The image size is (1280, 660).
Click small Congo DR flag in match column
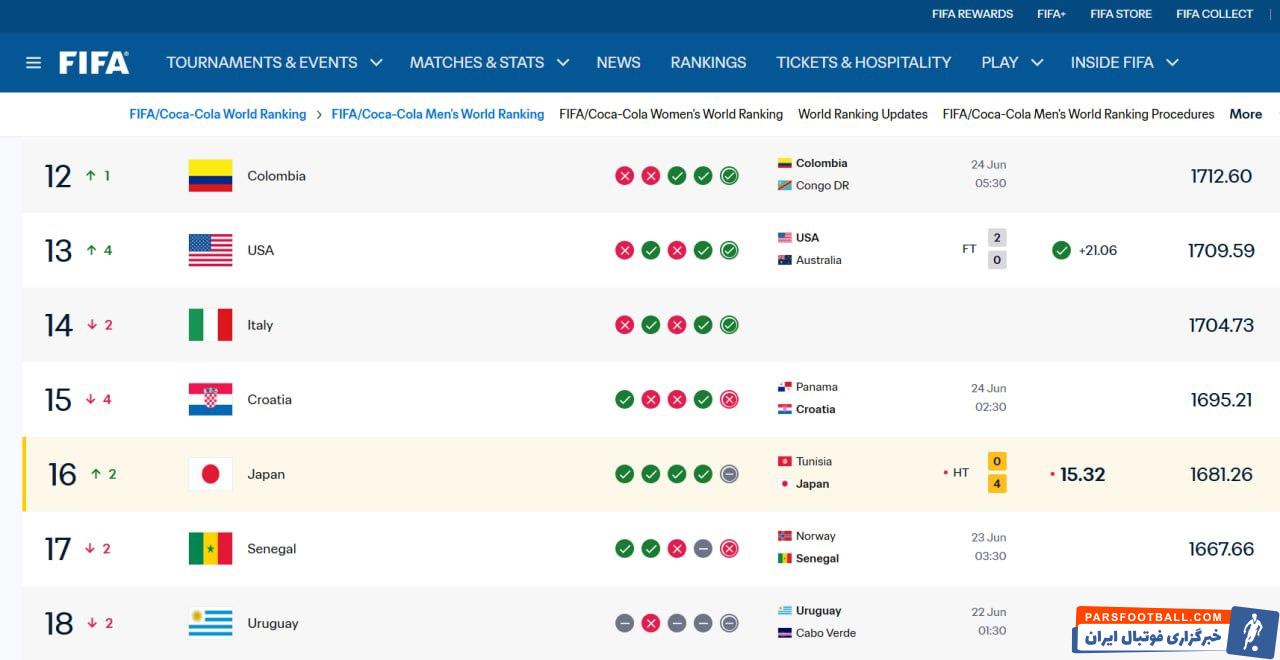point(785,185)
